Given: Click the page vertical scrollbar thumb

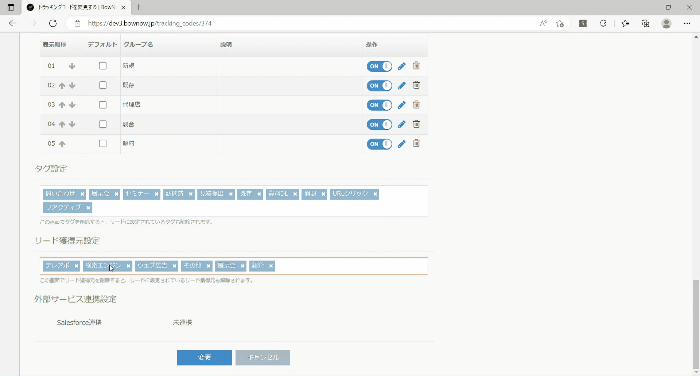Looking at the screenshot, I should [696, 324].
